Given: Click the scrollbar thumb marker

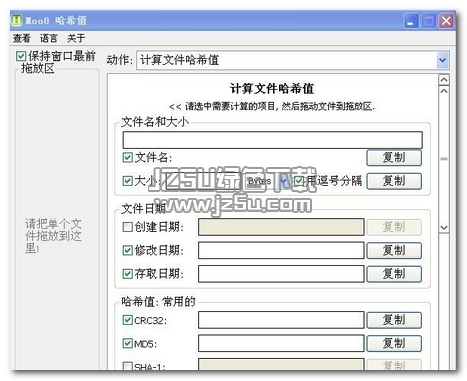Looking at the screenshot, I should (444, 159).
